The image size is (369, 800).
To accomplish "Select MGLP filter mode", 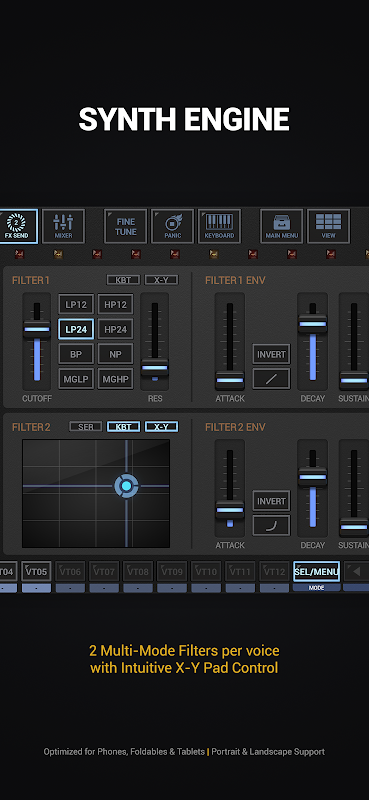I will coord(76,379).
